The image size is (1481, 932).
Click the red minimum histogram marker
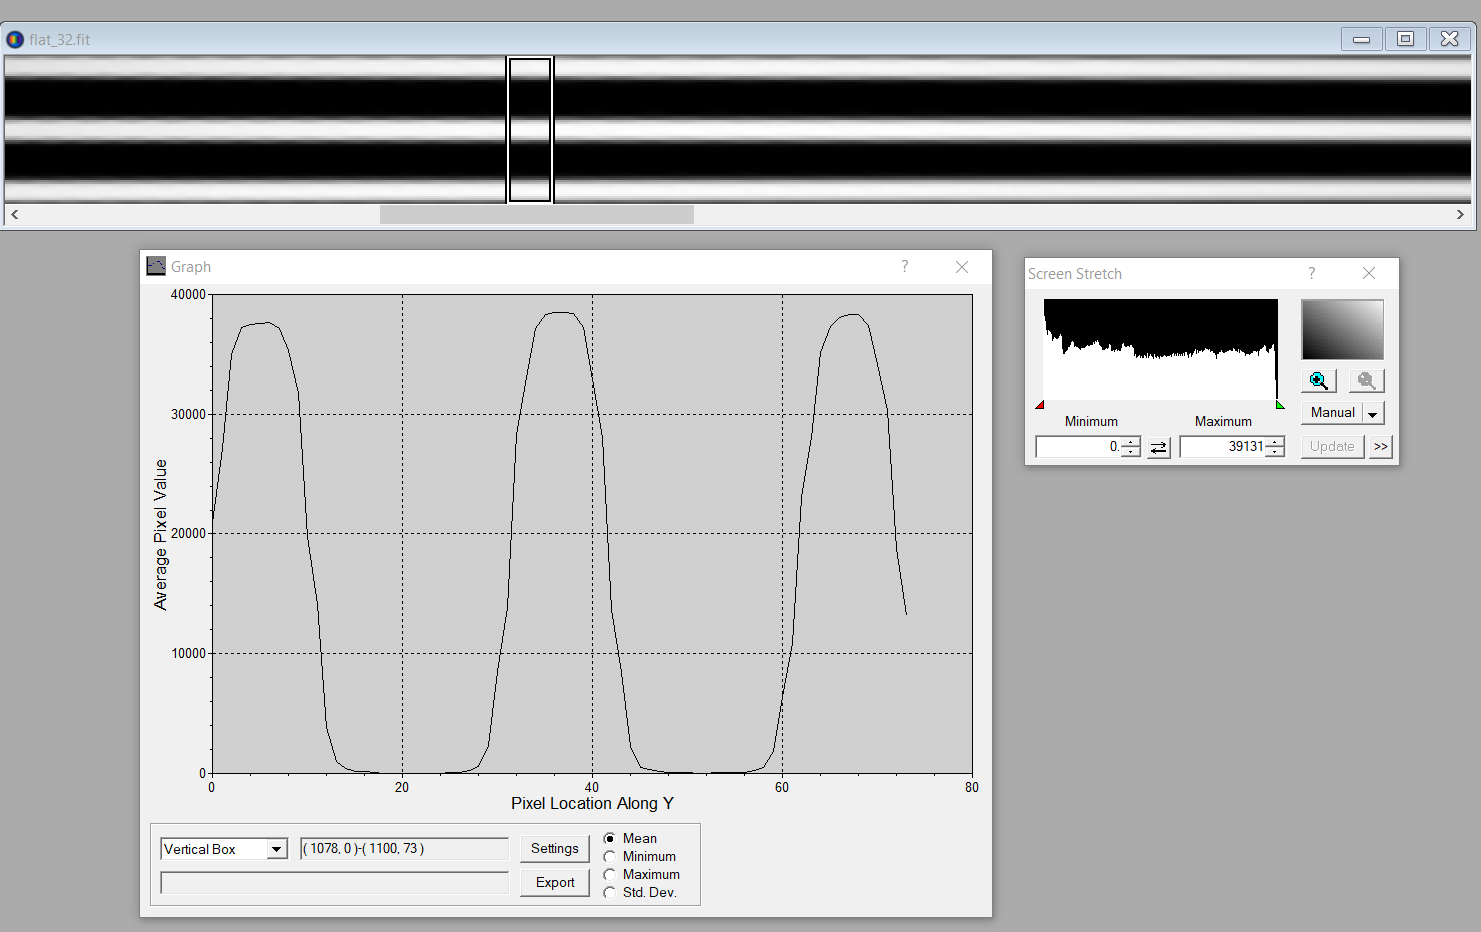(1040, 405)
